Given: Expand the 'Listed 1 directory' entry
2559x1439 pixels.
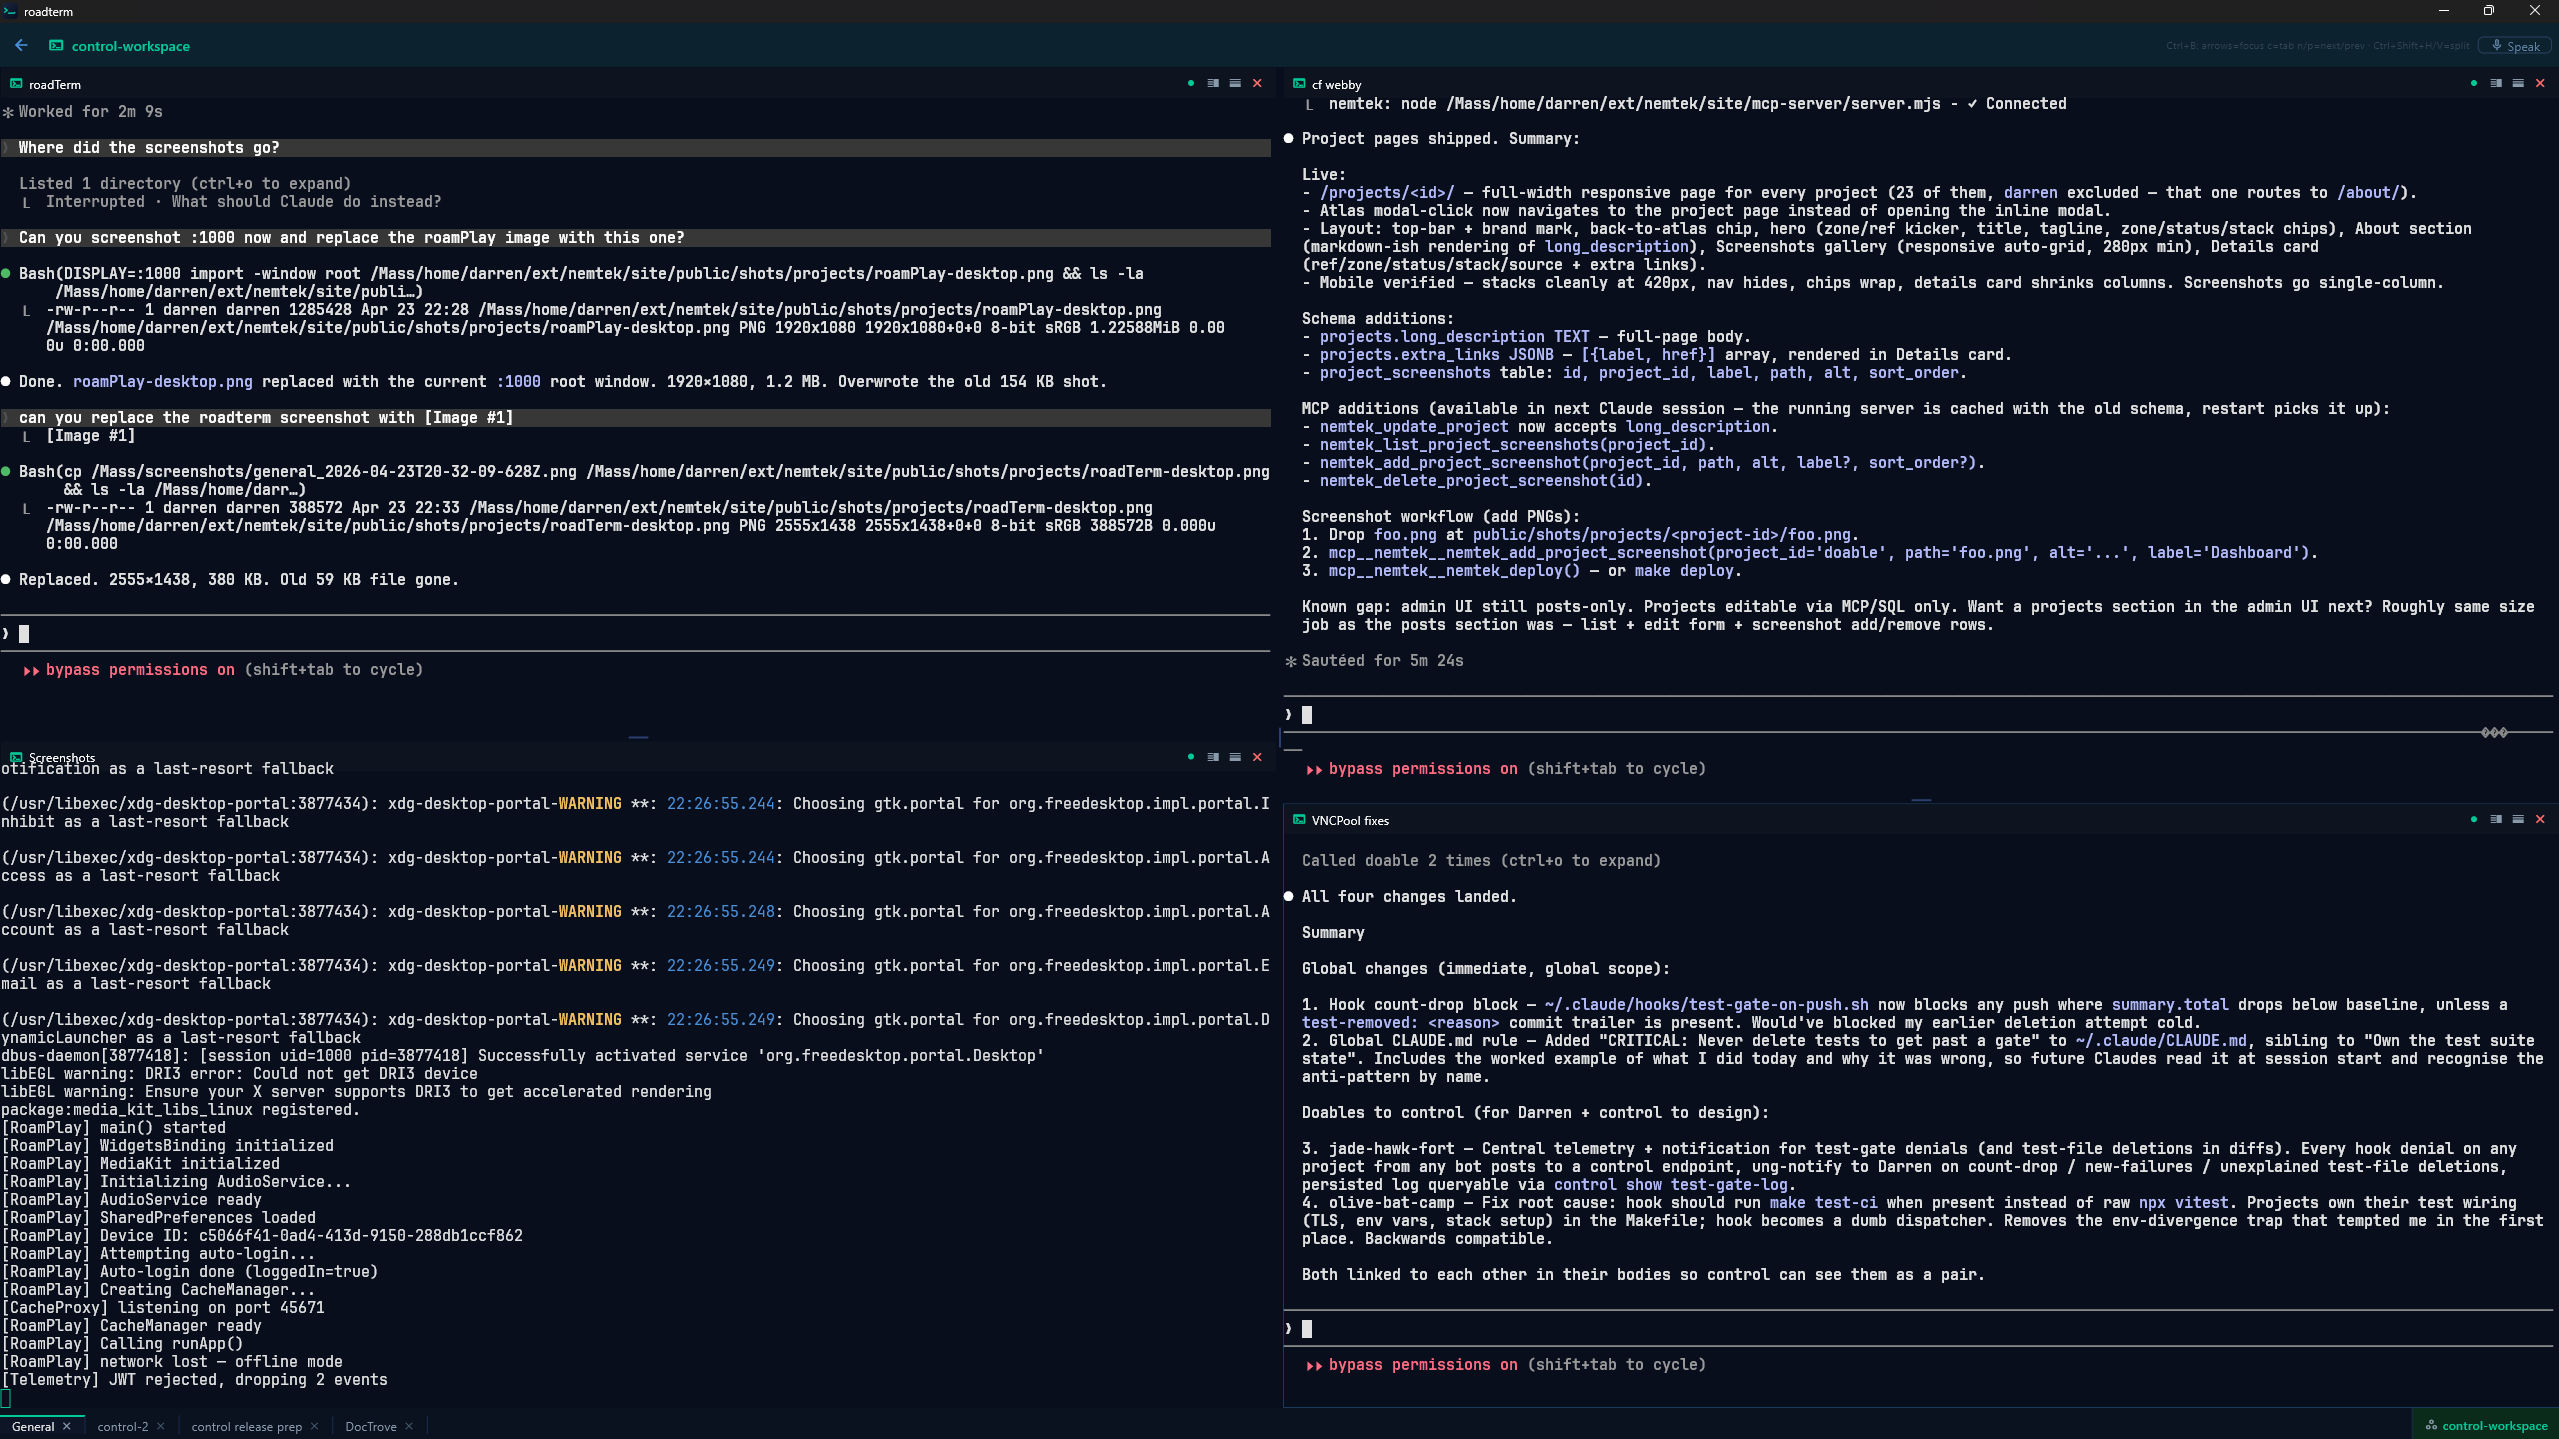Looking at the screenshot, I should pos(185,183).
